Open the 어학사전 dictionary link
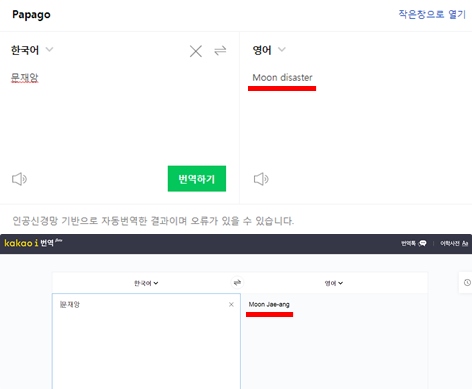The width and height of the screenshot is (472, 389). [x=454, y=243]
